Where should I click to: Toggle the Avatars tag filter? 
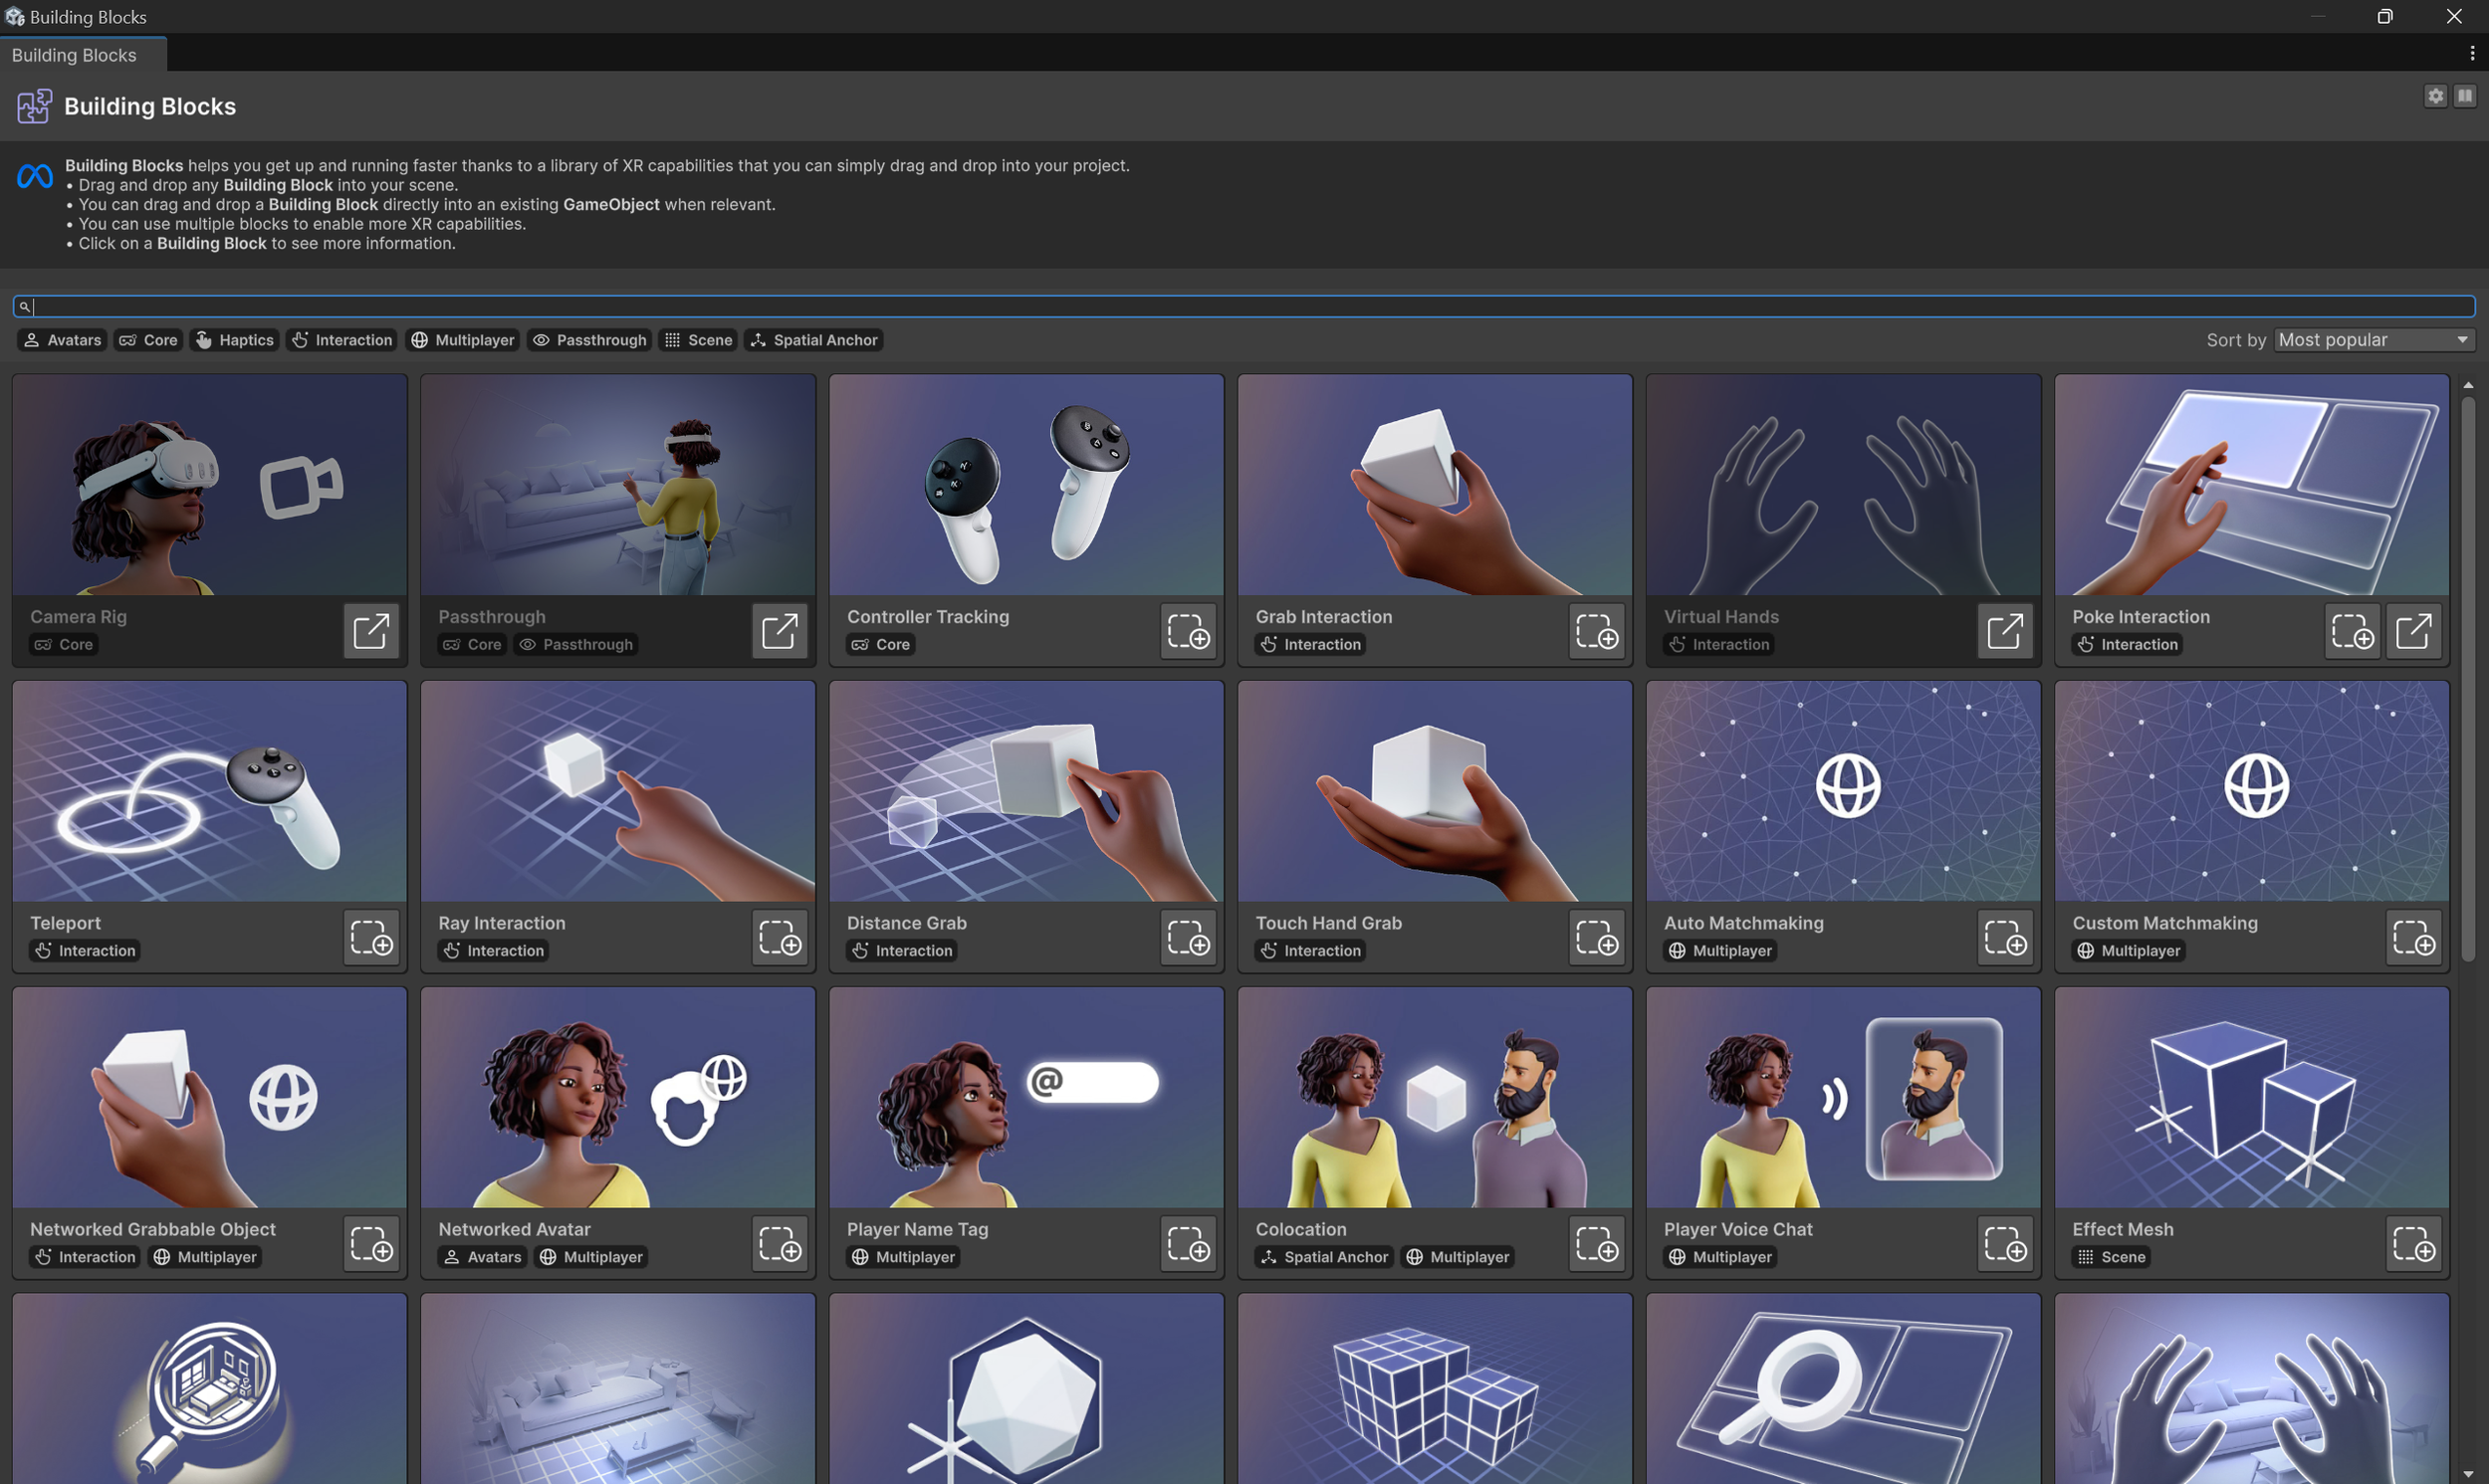(x=62, y=340)
